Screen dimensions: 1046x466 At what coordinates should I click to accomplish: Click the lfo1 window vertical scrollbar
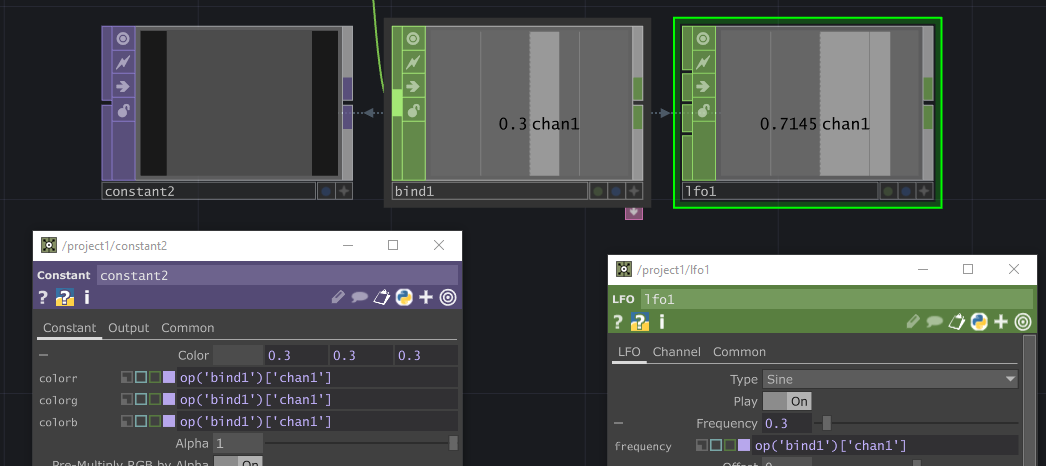coord(1029,400)
